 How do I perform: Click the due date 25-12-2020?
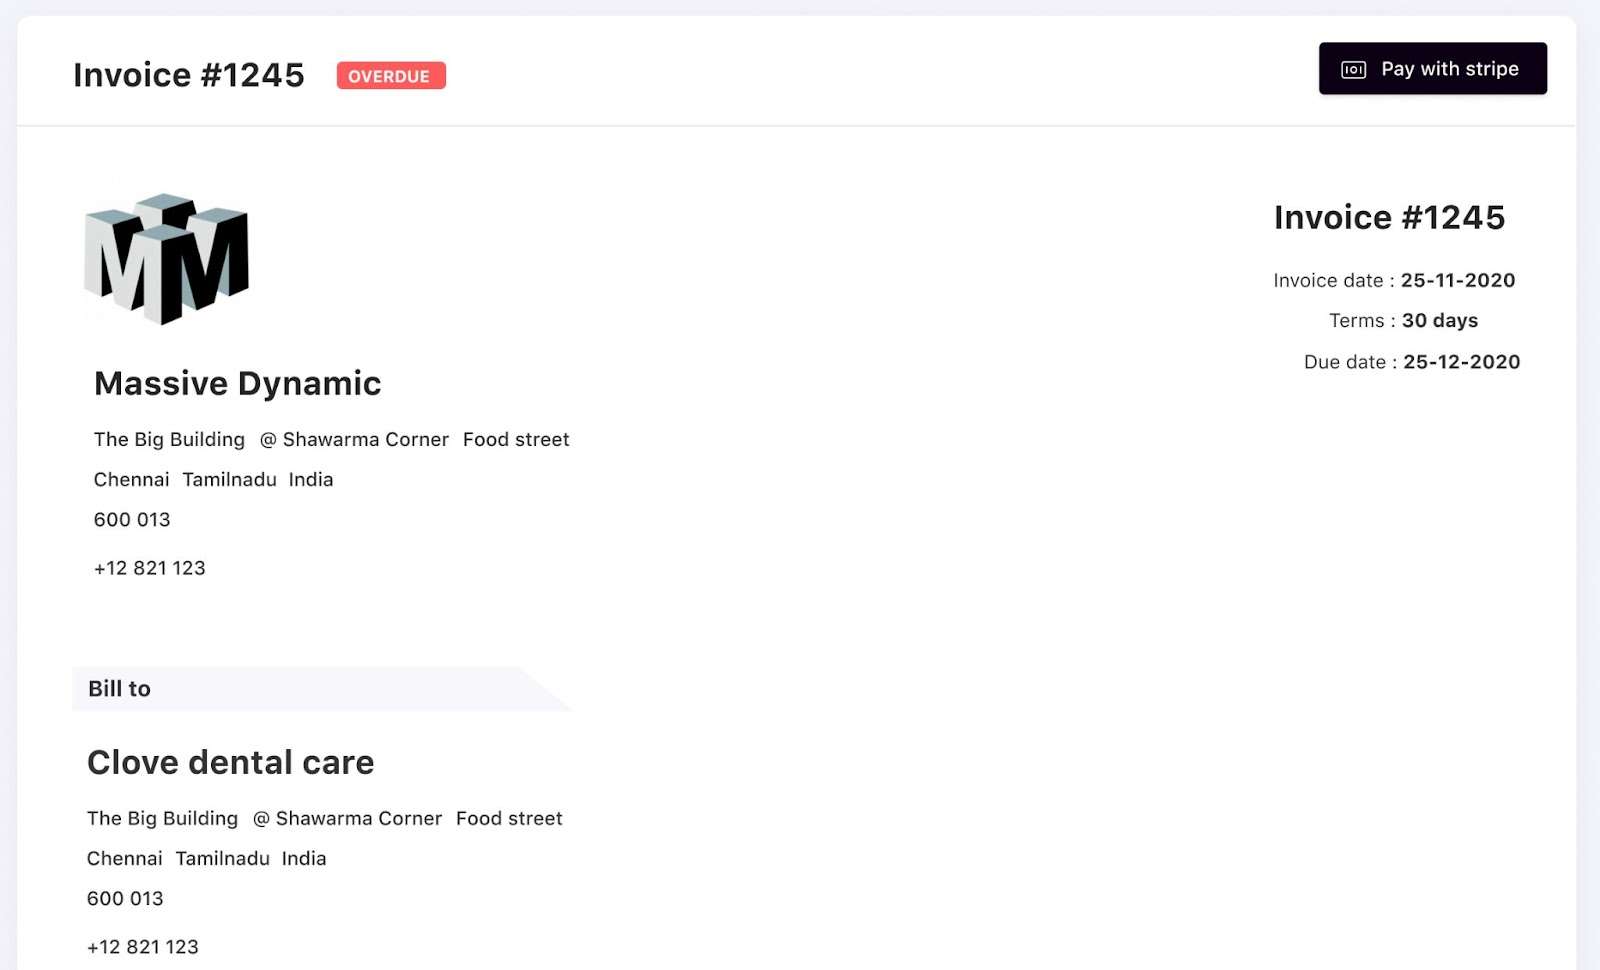[x=1461, y=362]
